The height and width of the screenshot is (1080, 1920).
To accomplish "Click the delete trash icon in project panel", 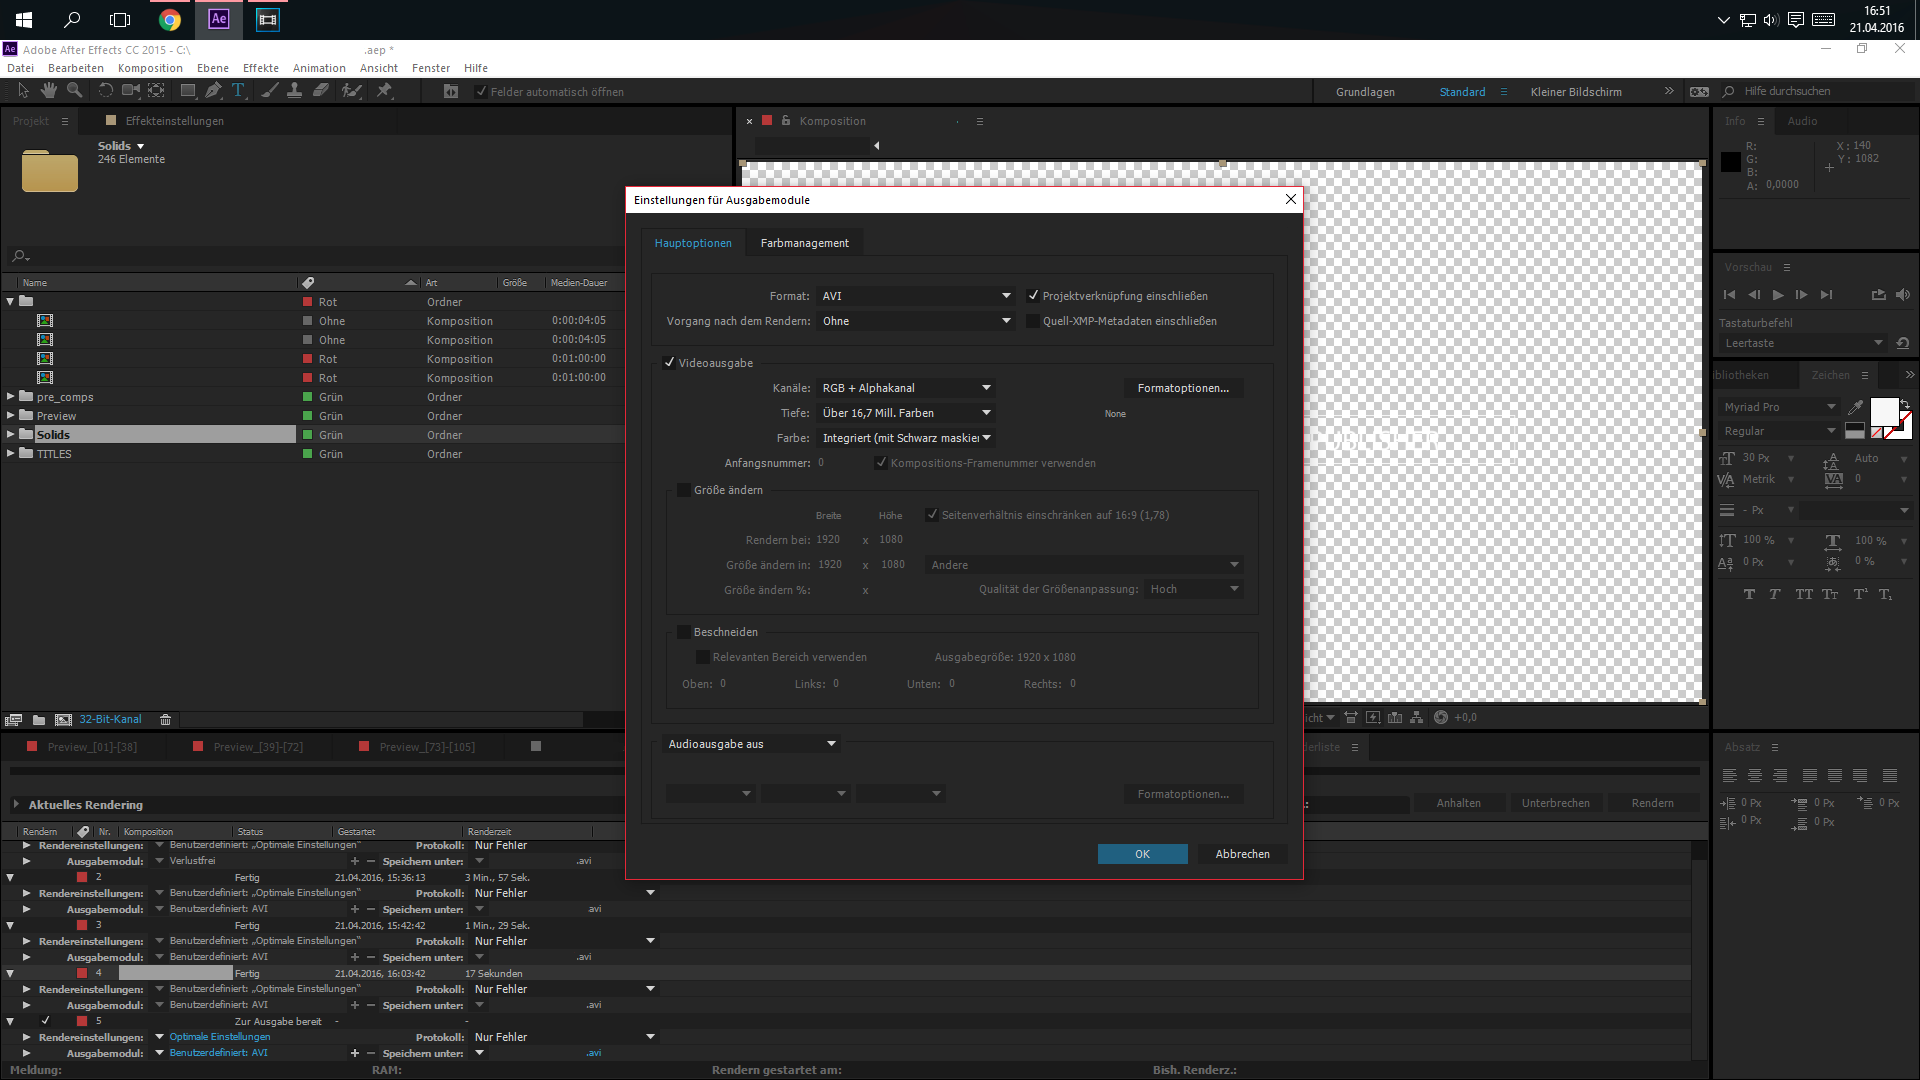I will coord(166,720).
